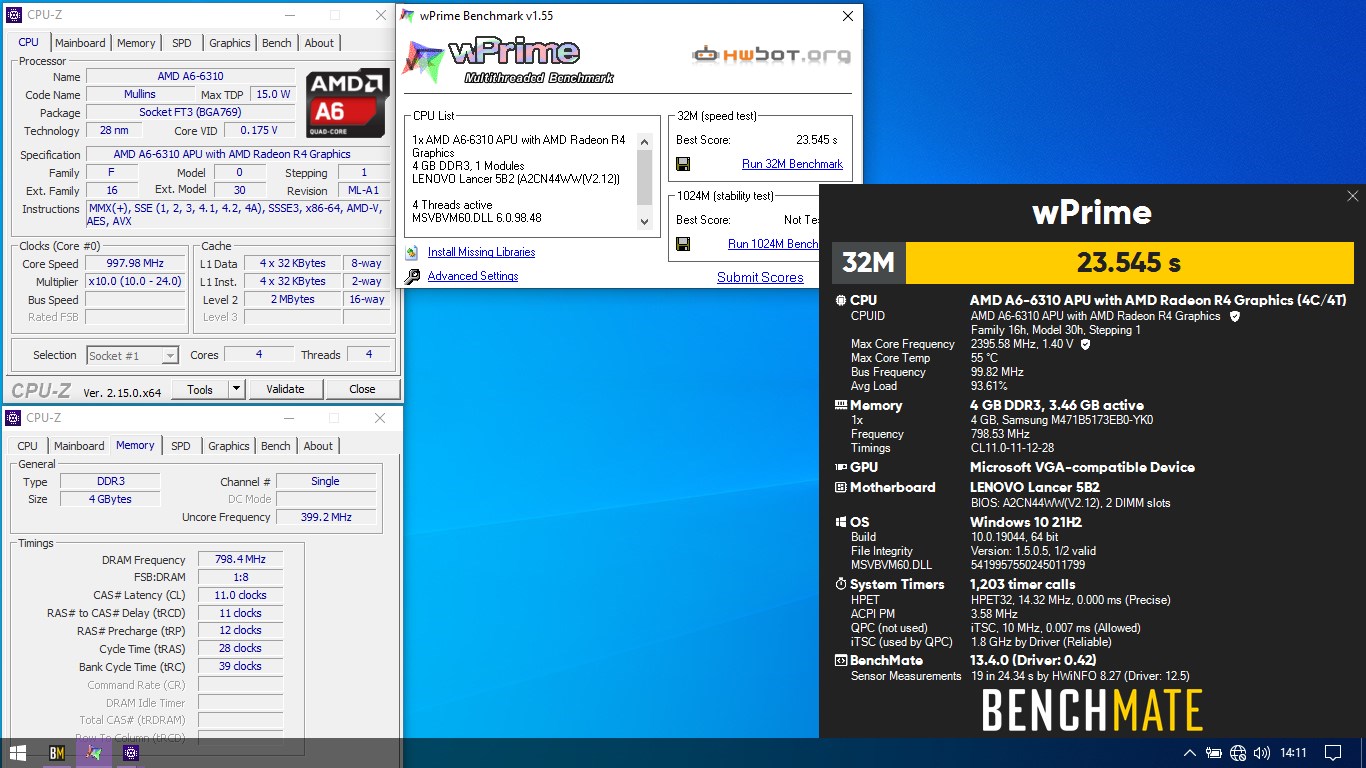
Task: Click the DRAM Frequency value 798.4 MHz
Action: coord(240,560)
